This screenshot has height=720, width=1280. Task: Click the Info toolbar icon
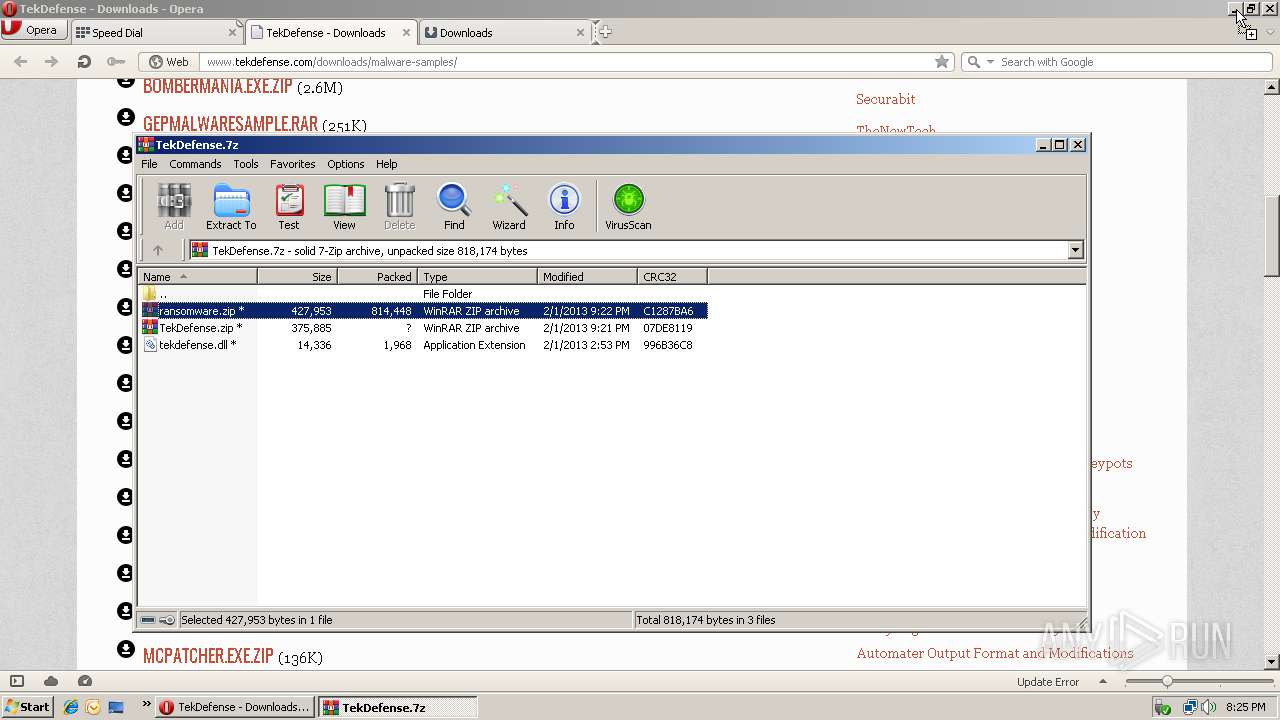[x=564, y=207]
